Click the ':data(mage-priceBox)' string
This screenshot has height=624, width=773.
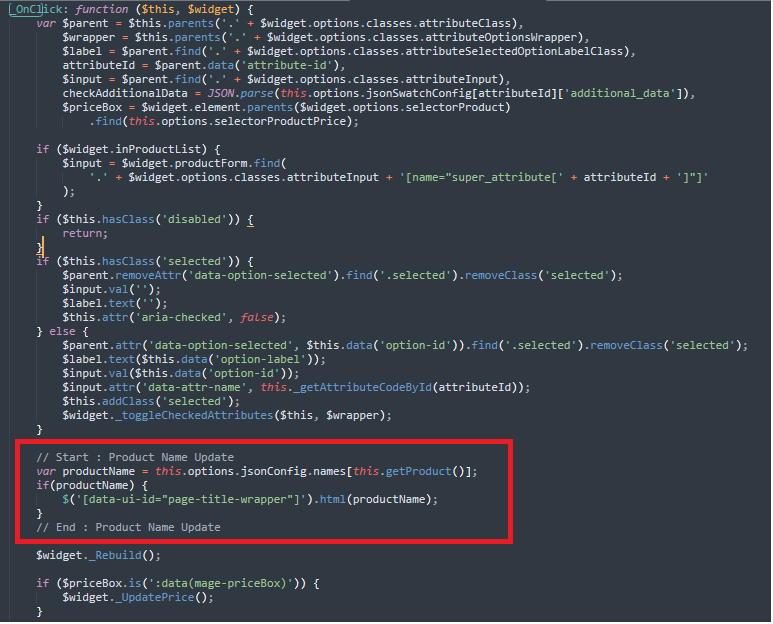220,584
